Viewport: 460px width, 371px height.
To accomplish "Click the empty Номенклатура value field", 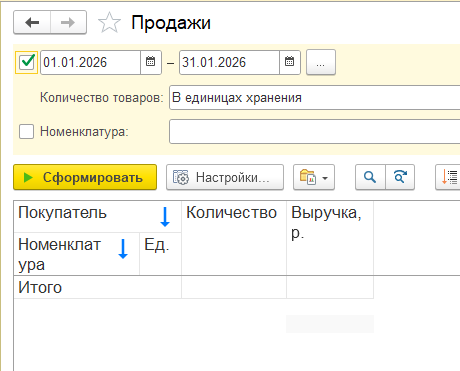I will click(314, 131).
